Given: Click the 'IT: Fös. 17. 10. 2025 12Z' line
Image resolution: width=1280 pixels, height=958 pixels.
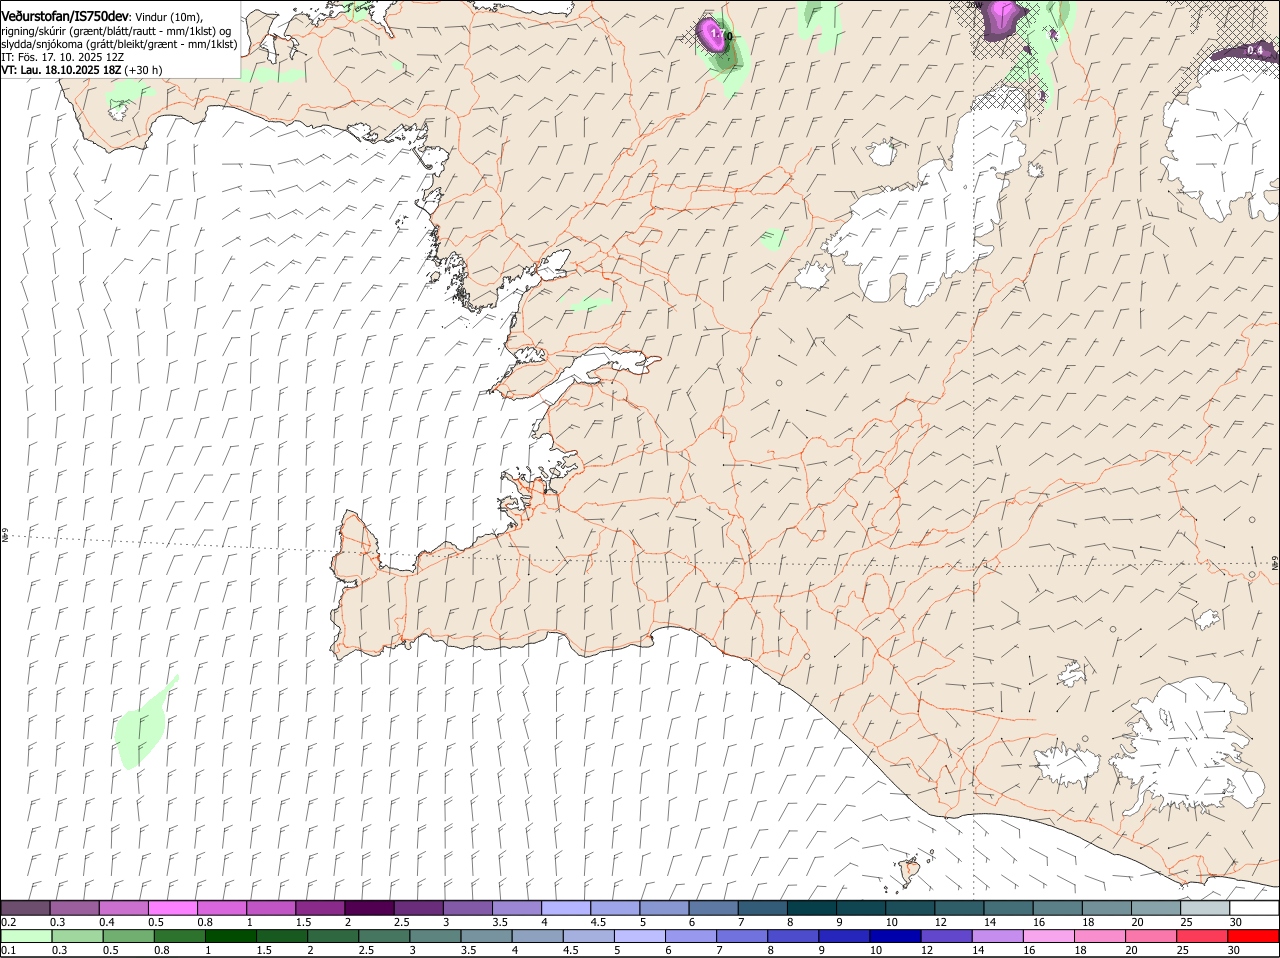Looking at the screenshot, I should 63,57.
